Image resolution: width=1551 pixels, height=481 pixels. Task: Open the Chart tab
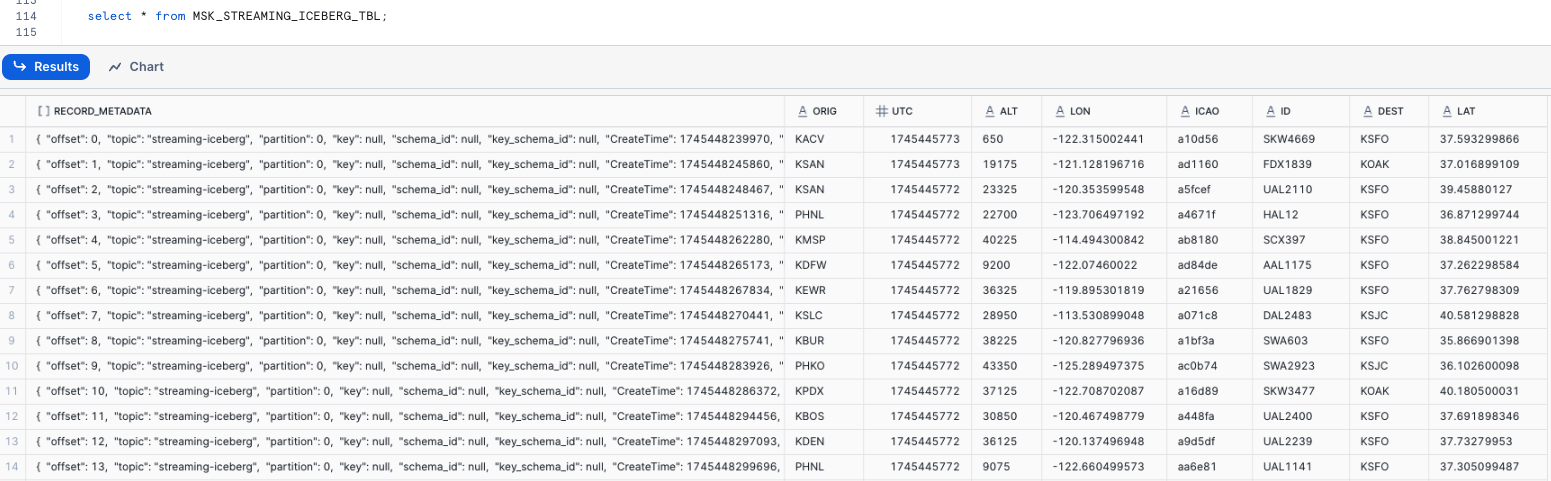(136, 67)
